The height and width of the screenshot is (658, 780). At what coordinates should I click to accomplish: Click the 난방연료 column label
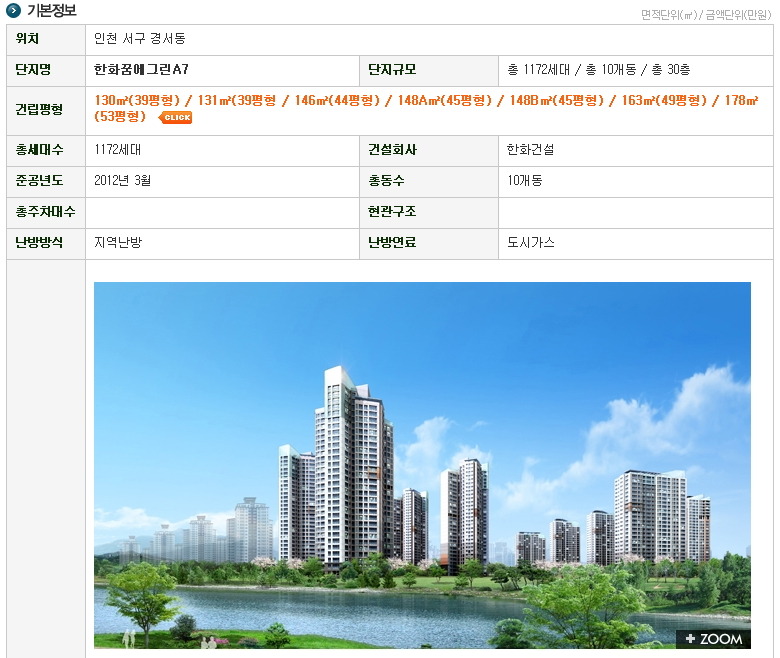(392, 242)
